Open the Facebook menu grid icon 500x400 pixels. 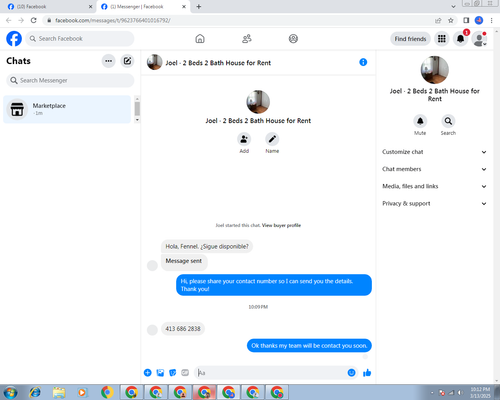click(x=442, y=39)
